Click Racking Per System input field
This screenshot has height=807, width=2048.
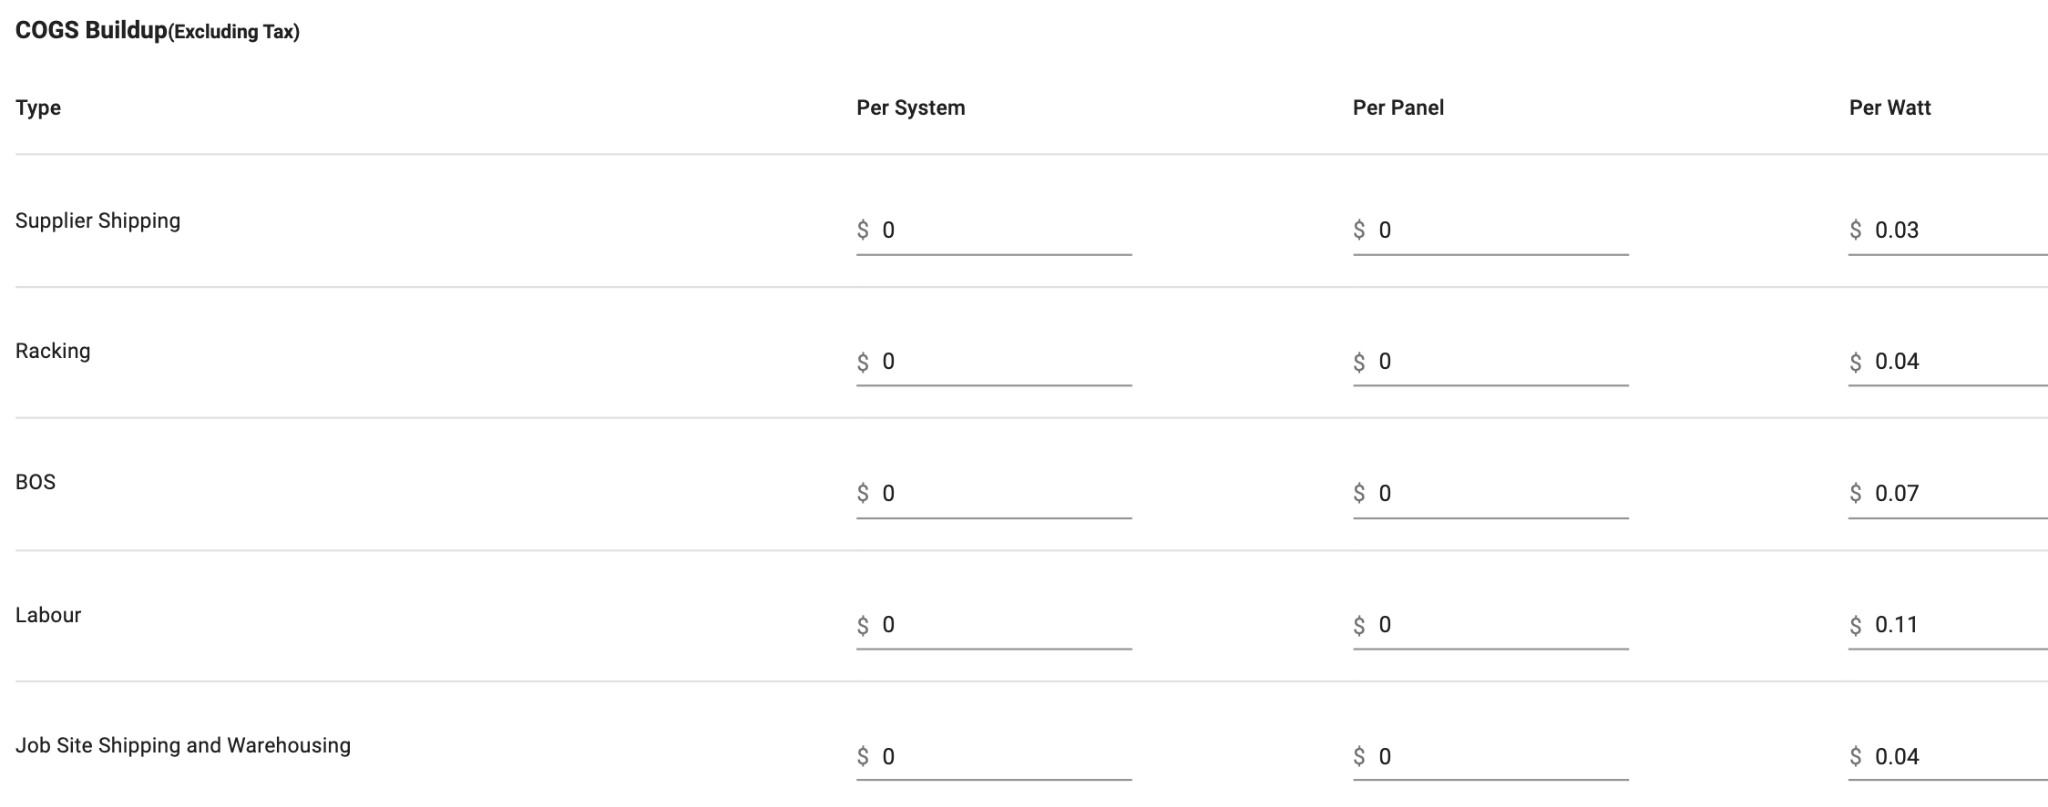click(x=994, y=361)
